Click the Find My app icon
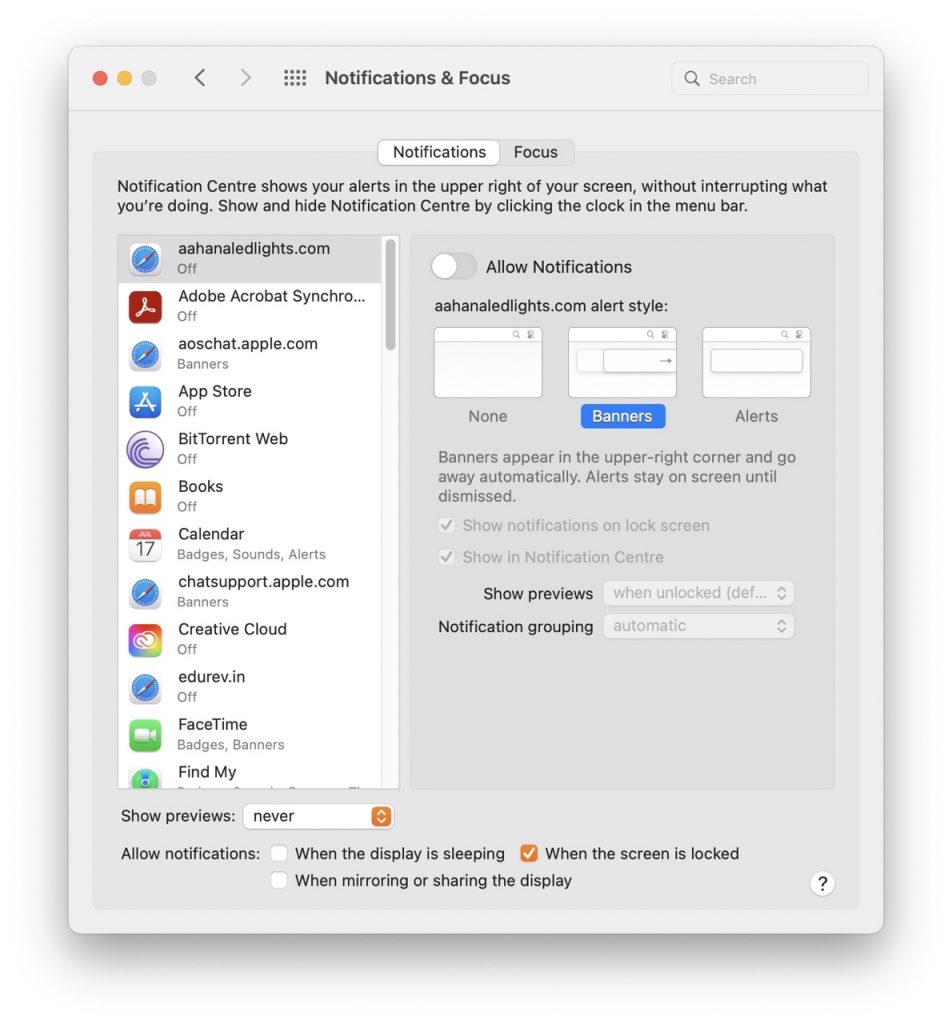 click(146, 778)
